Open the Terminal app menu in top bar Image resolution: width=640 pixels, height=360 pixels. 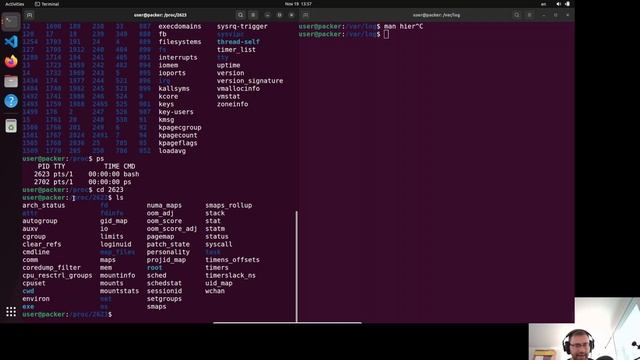point(47,4)
